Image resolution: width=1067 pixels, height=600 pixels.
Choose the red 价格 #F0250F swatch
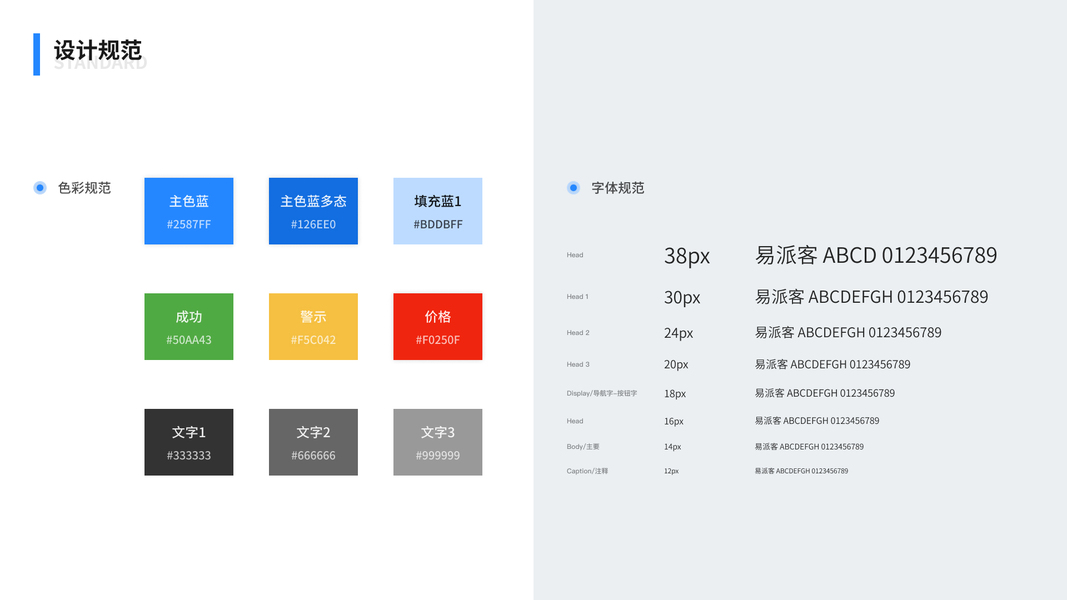coord(438,327)
